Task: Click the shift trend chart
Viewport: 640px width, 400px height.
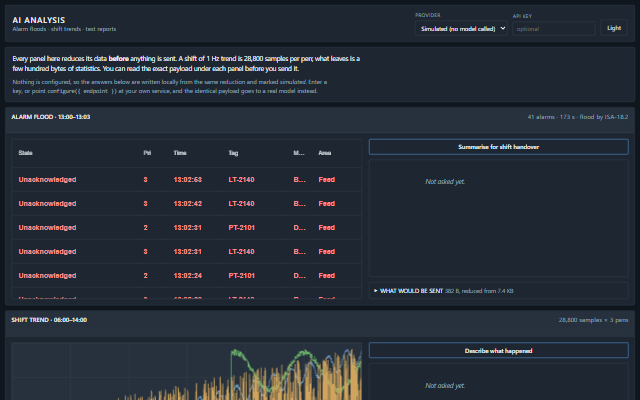Action: (187, 371)
